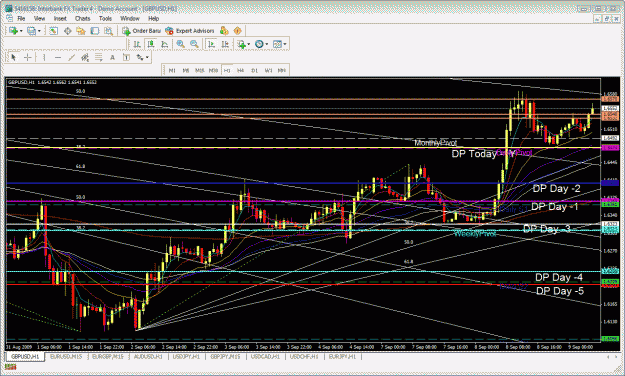
Task: Open the Insert menu
Action: pyautogui.click(x=60, y=19)
